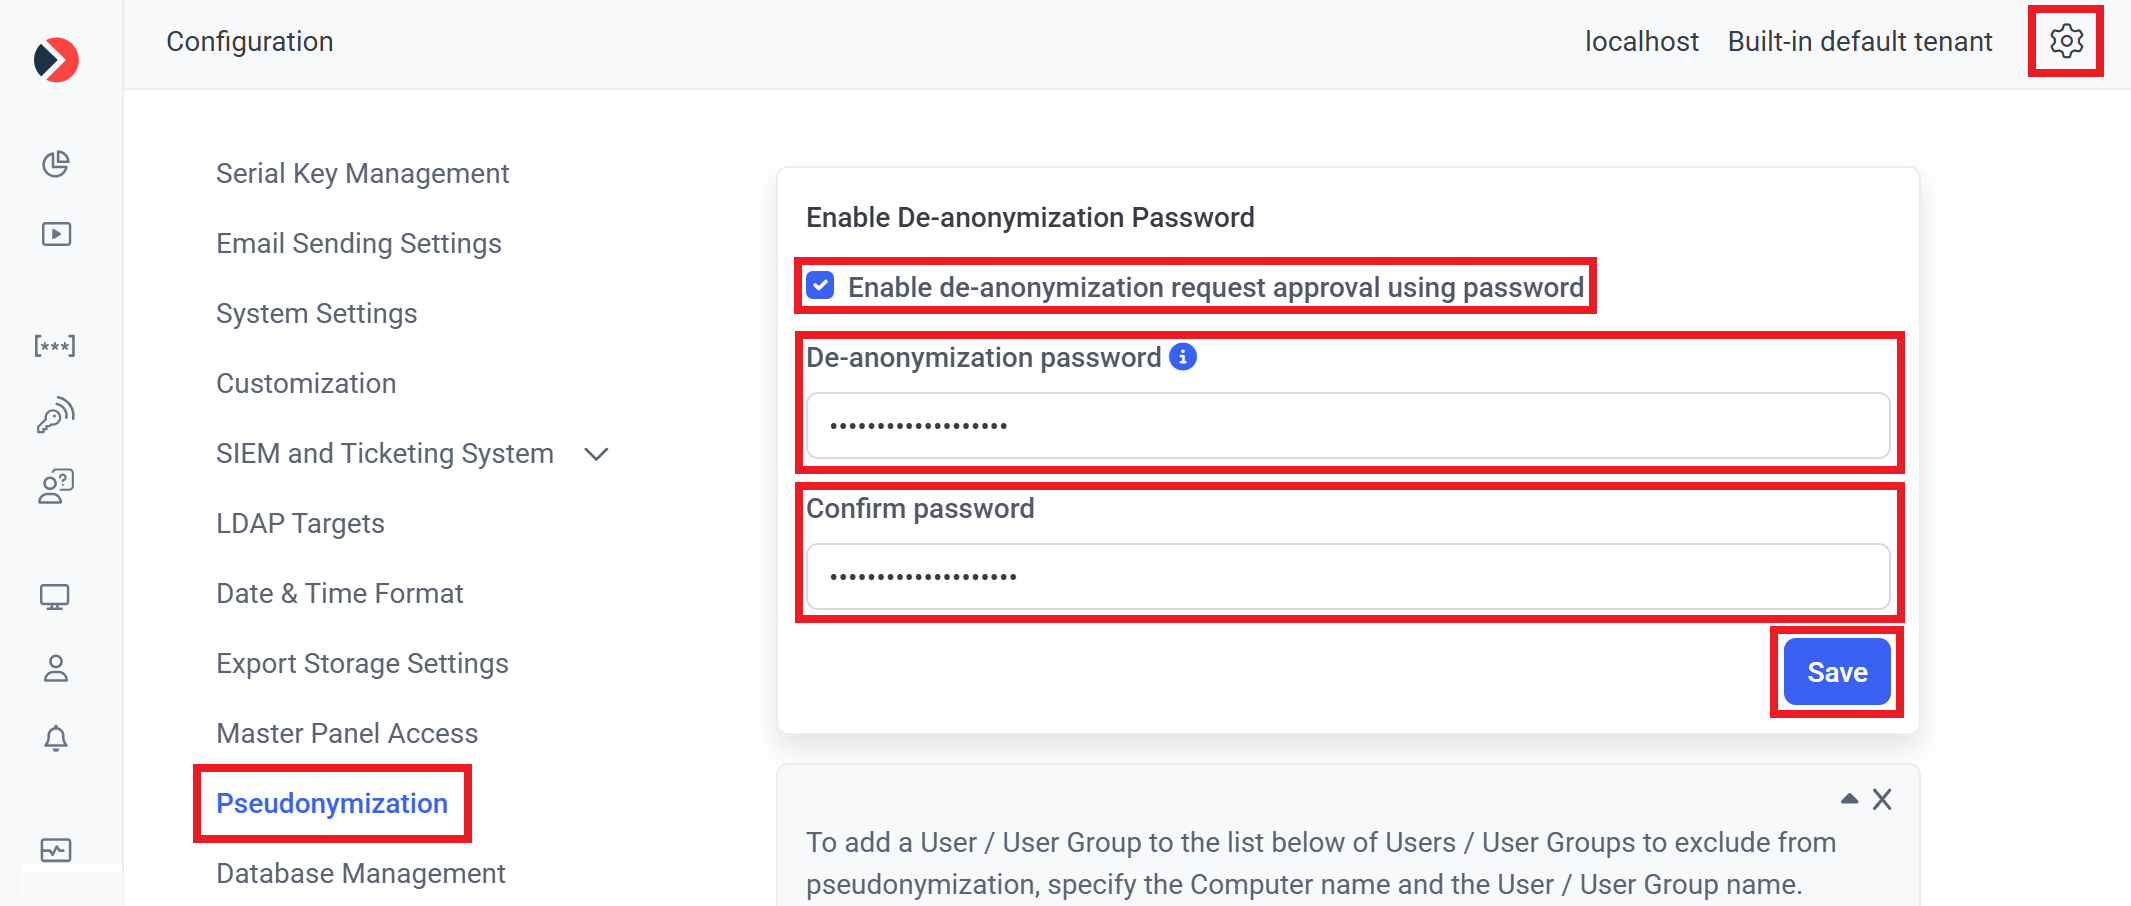Screen dimensions: 2131x906
Task: Open the system health monitor icon
Action: (x=56, y=850)
